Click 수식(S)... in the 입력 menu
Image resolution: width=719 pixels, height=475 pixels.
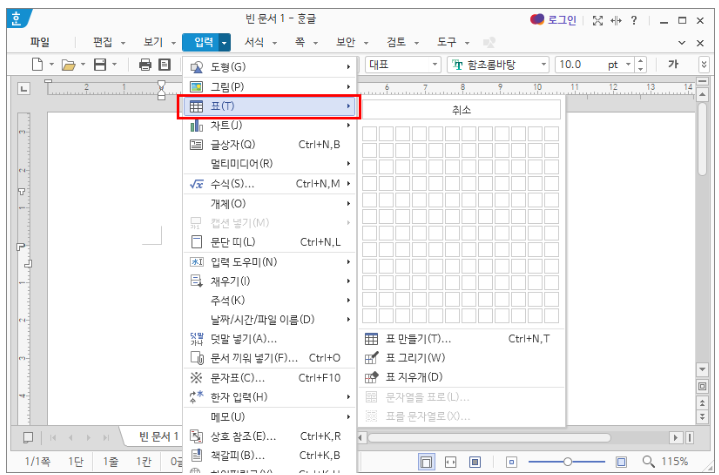pos(230,184)
